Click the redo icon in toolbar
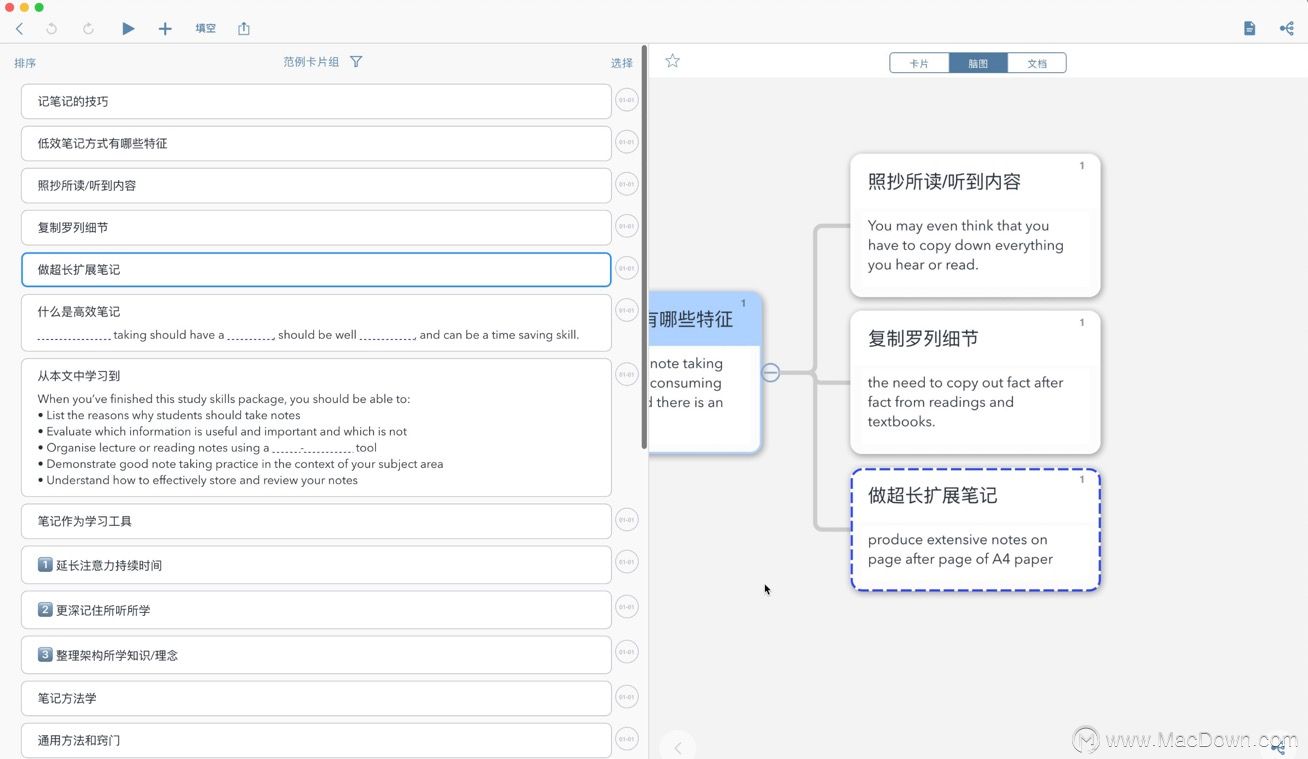Image resolution: width=1308 pixels, height=759 pixels. point(88,29)
